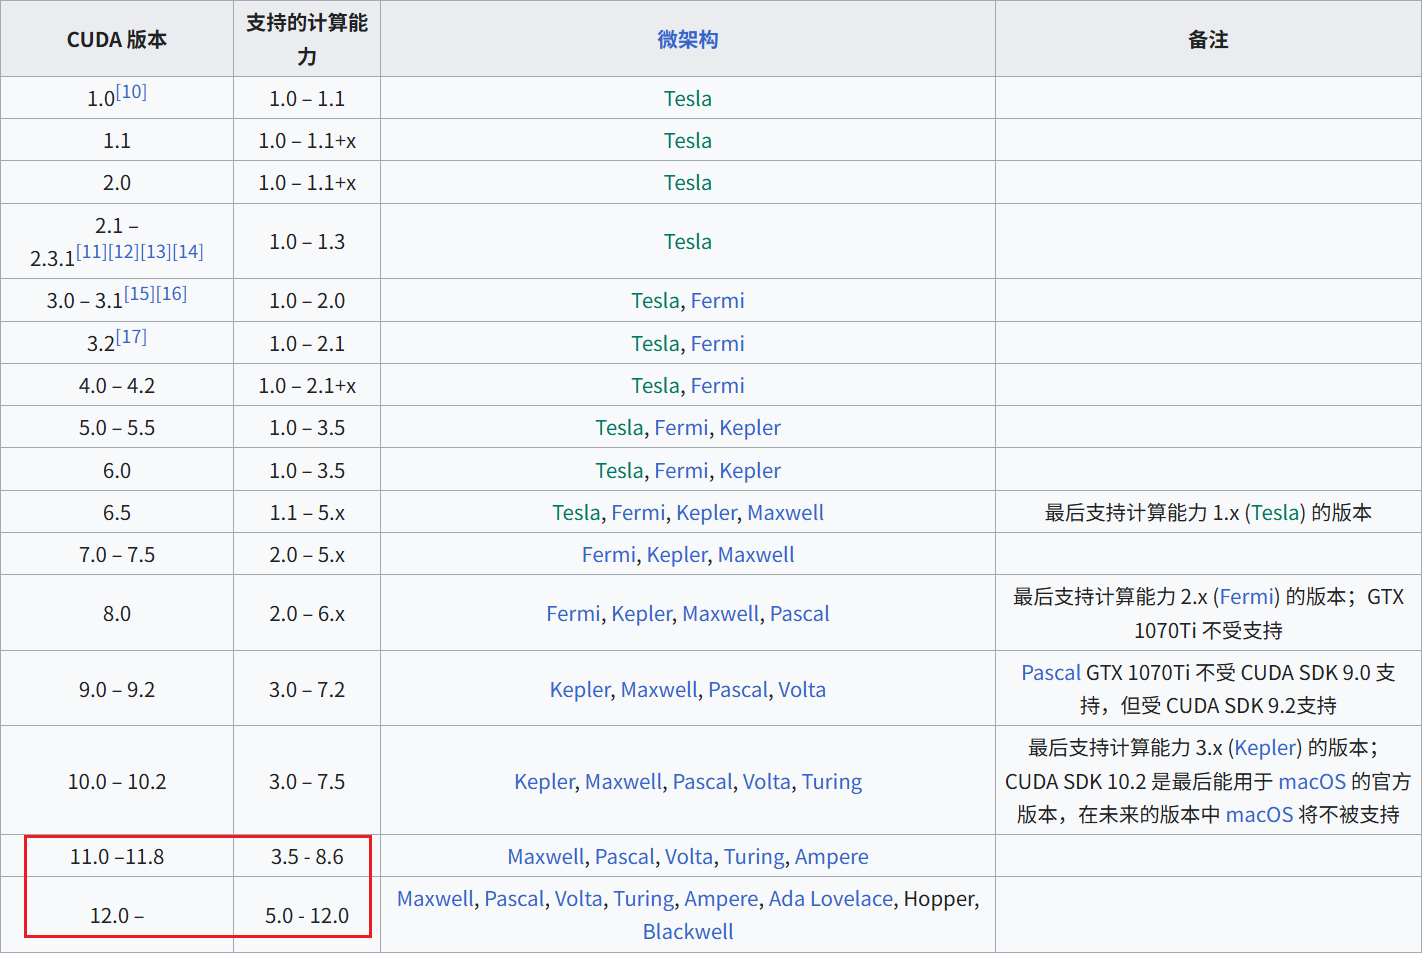Open citation [15] next to 3.0 – 3.1
The height and width of the screenshot is (953, 1422).
(x=140, y=293)
